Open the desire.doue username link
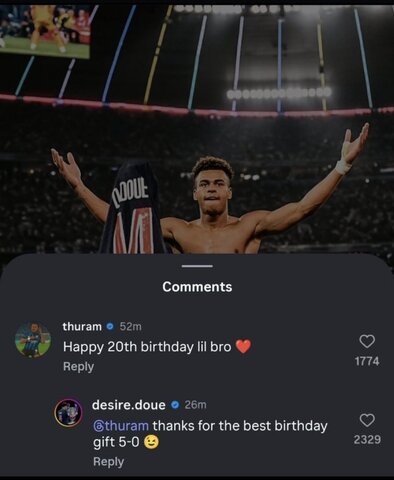 tap(129, 405)
